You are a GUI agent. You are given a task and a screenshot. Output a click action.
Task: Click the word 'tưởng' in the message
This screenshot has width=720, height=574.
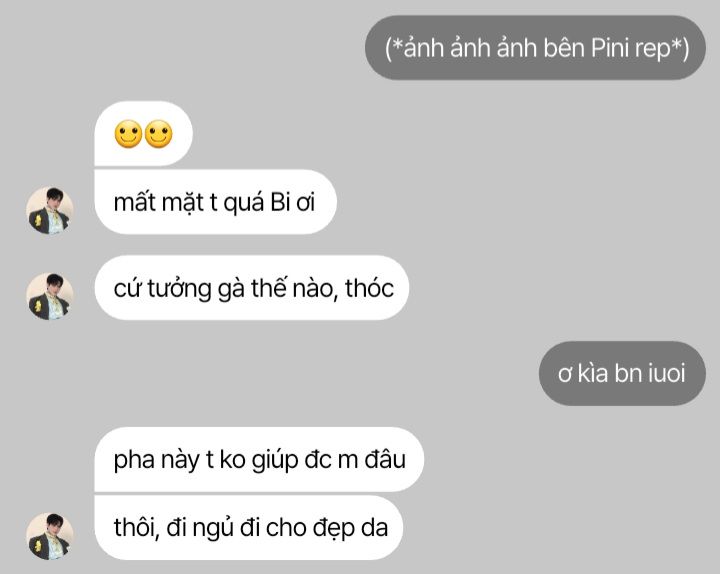tap(179, 289)
